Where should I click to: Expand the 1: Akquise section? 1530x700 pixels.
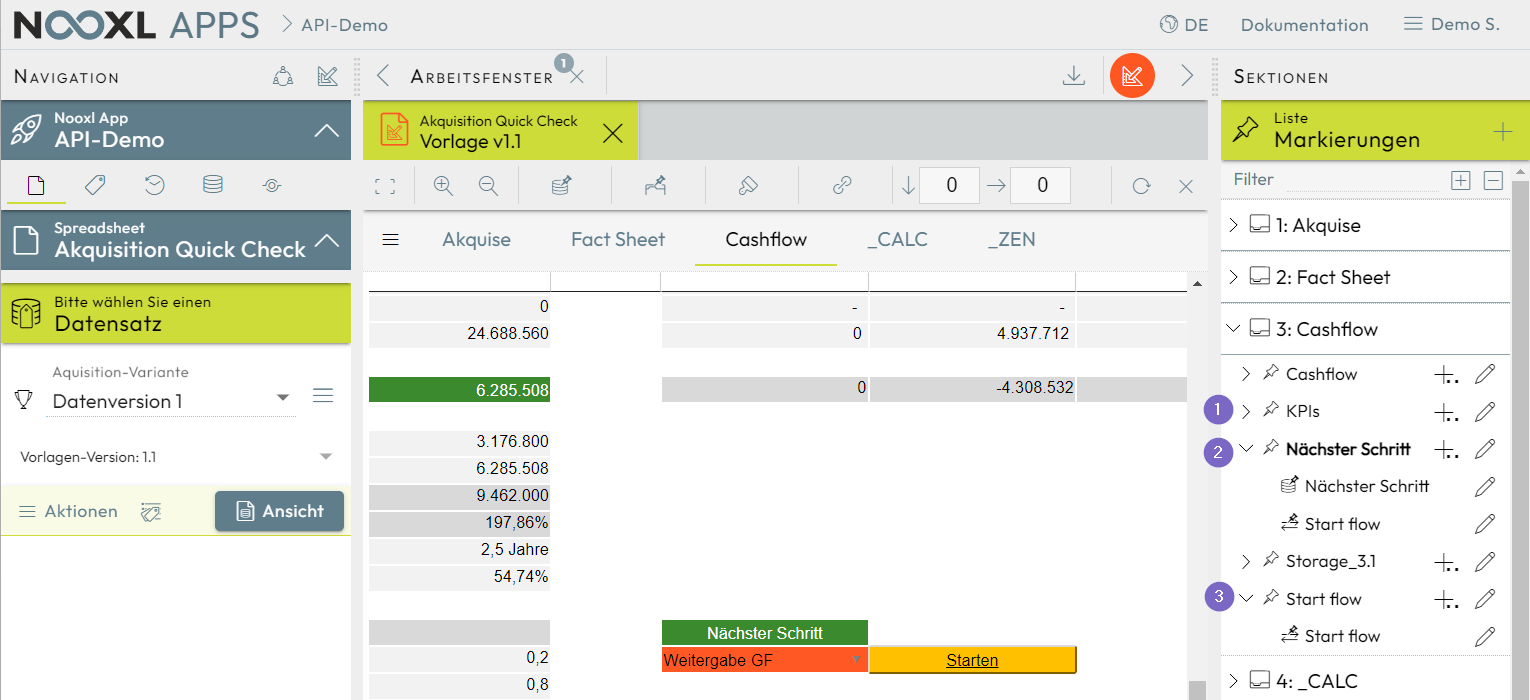click(1234, 225)
